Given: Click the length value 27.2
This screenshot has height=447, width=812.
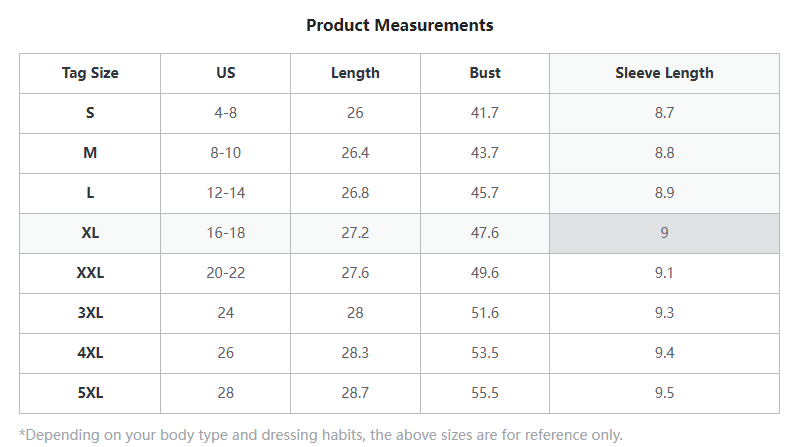Looking at the screenshot, I should tap(355, 233).
